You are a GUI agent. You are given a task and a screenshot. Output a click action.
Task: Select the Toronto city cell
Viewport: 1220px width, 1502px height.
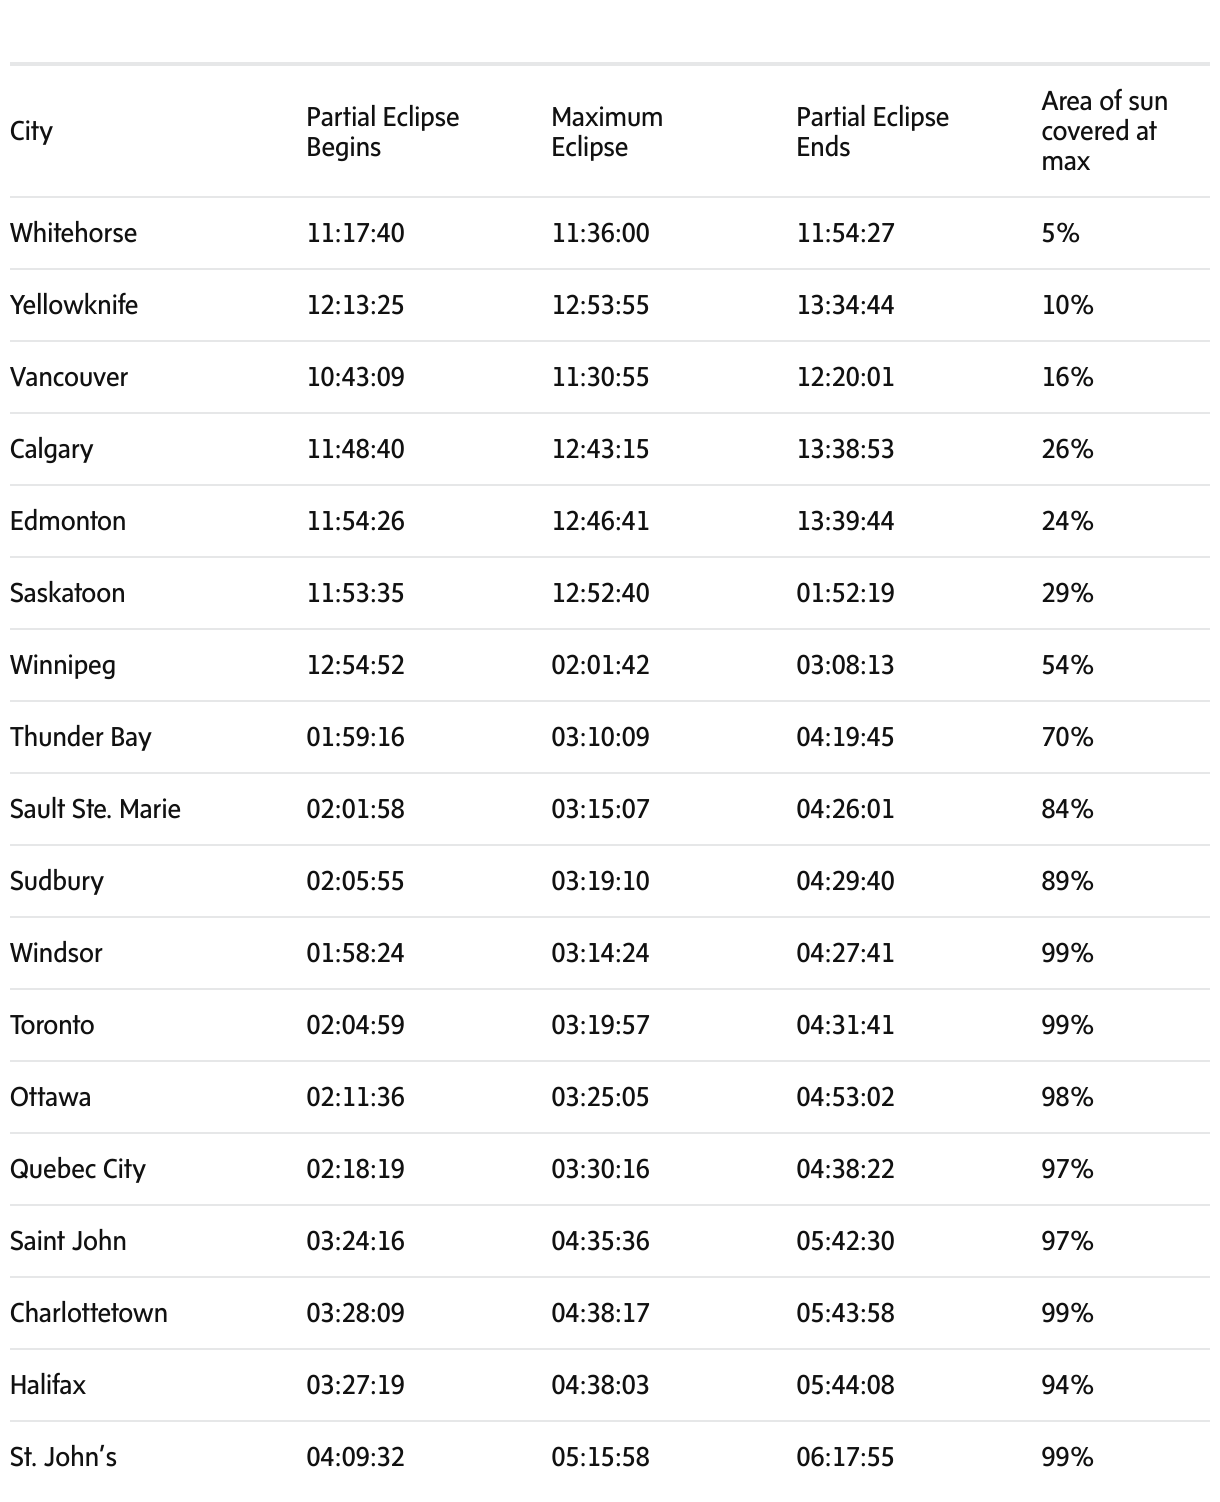click(x=52, y=1025)
